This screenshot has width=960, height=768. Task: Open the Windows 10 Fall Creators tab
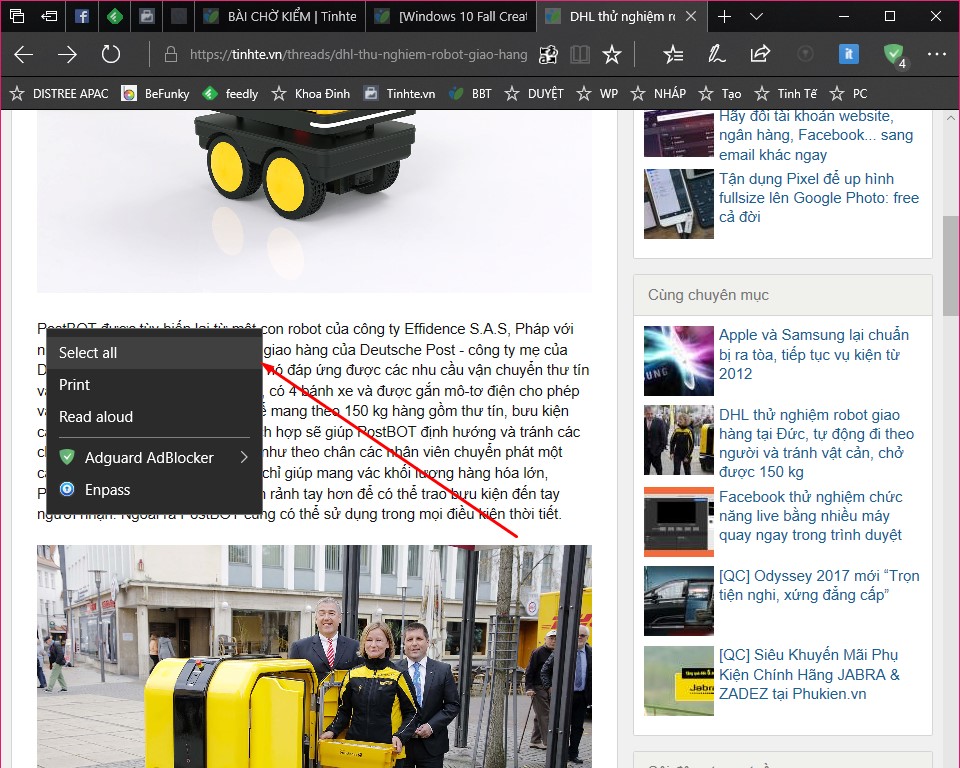(x=451, y=17)
